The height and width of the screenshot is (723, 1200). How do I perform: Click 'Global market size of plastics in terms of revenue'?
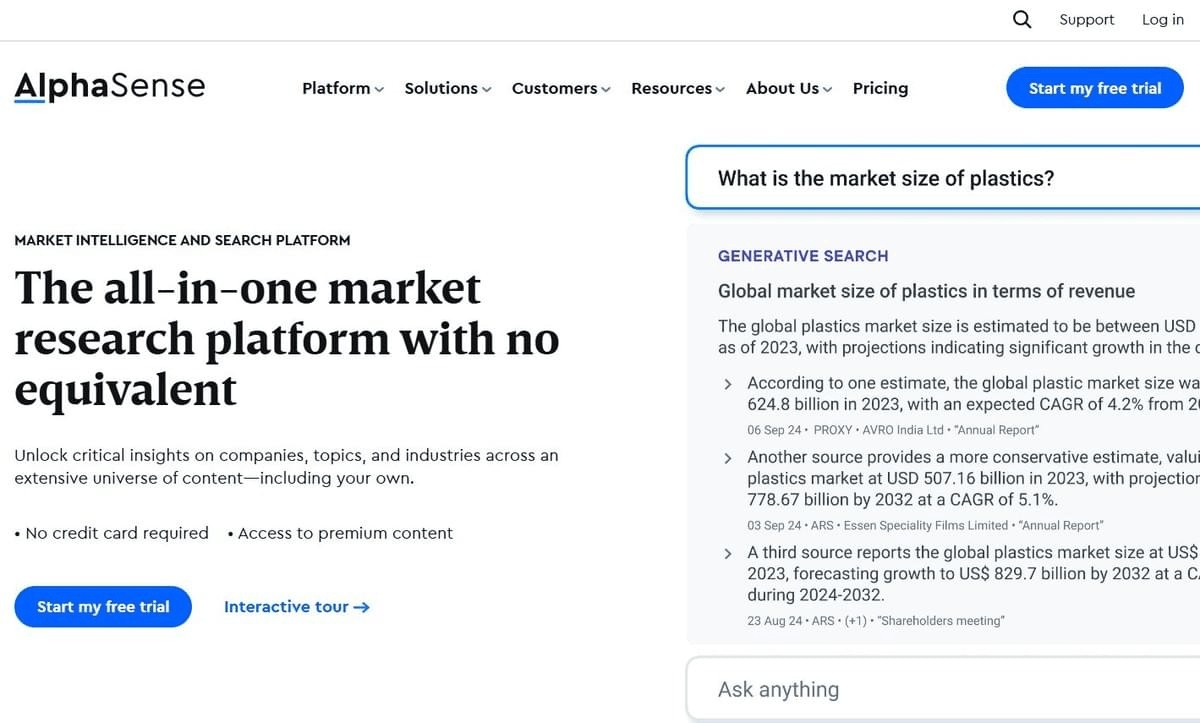click(926, 291)
